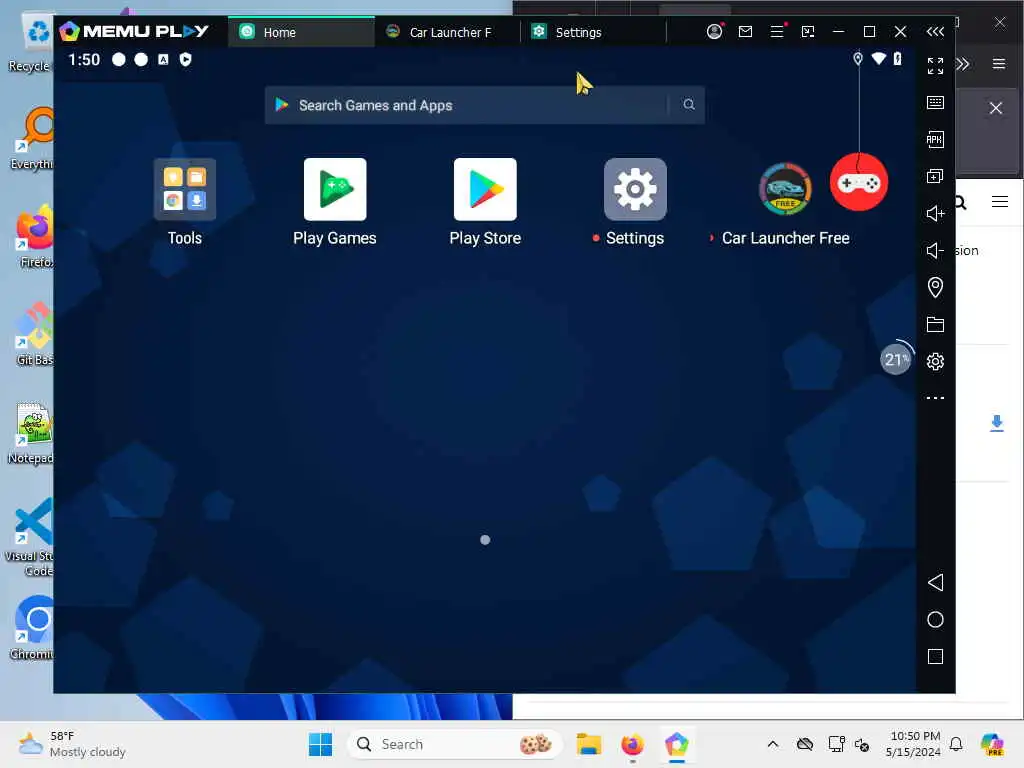Open the MEmu mail messages icon
The height and width of the screenshot is (768, 1024).
pos(745,31)
